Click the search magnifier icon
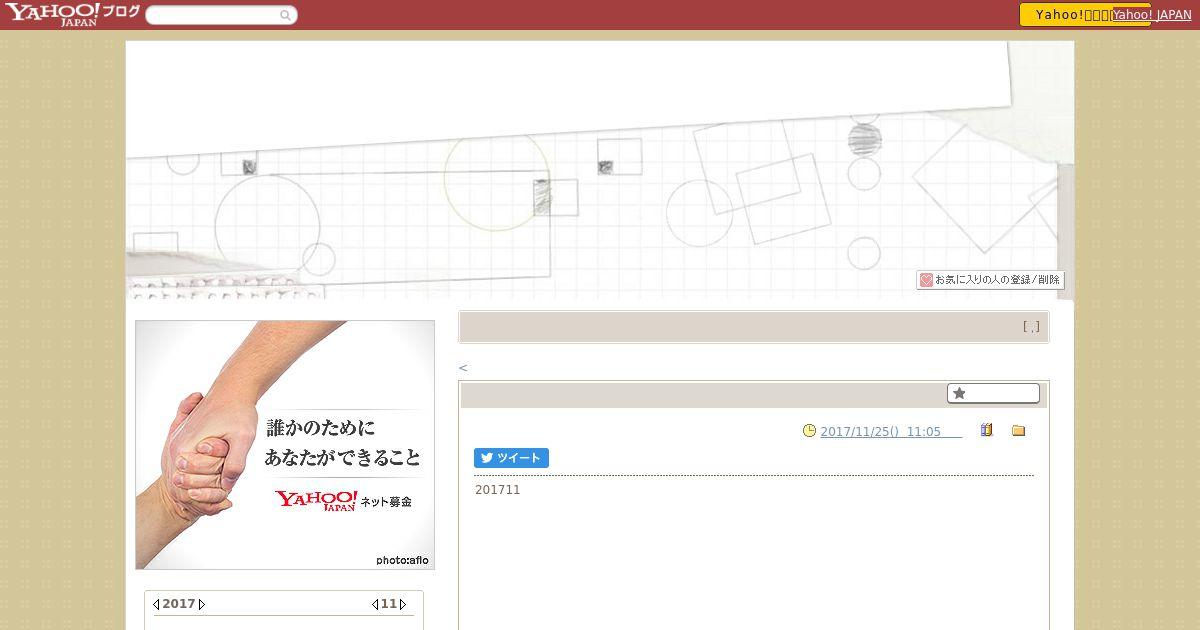This screenshot has height=630, width=1200. 285,15
